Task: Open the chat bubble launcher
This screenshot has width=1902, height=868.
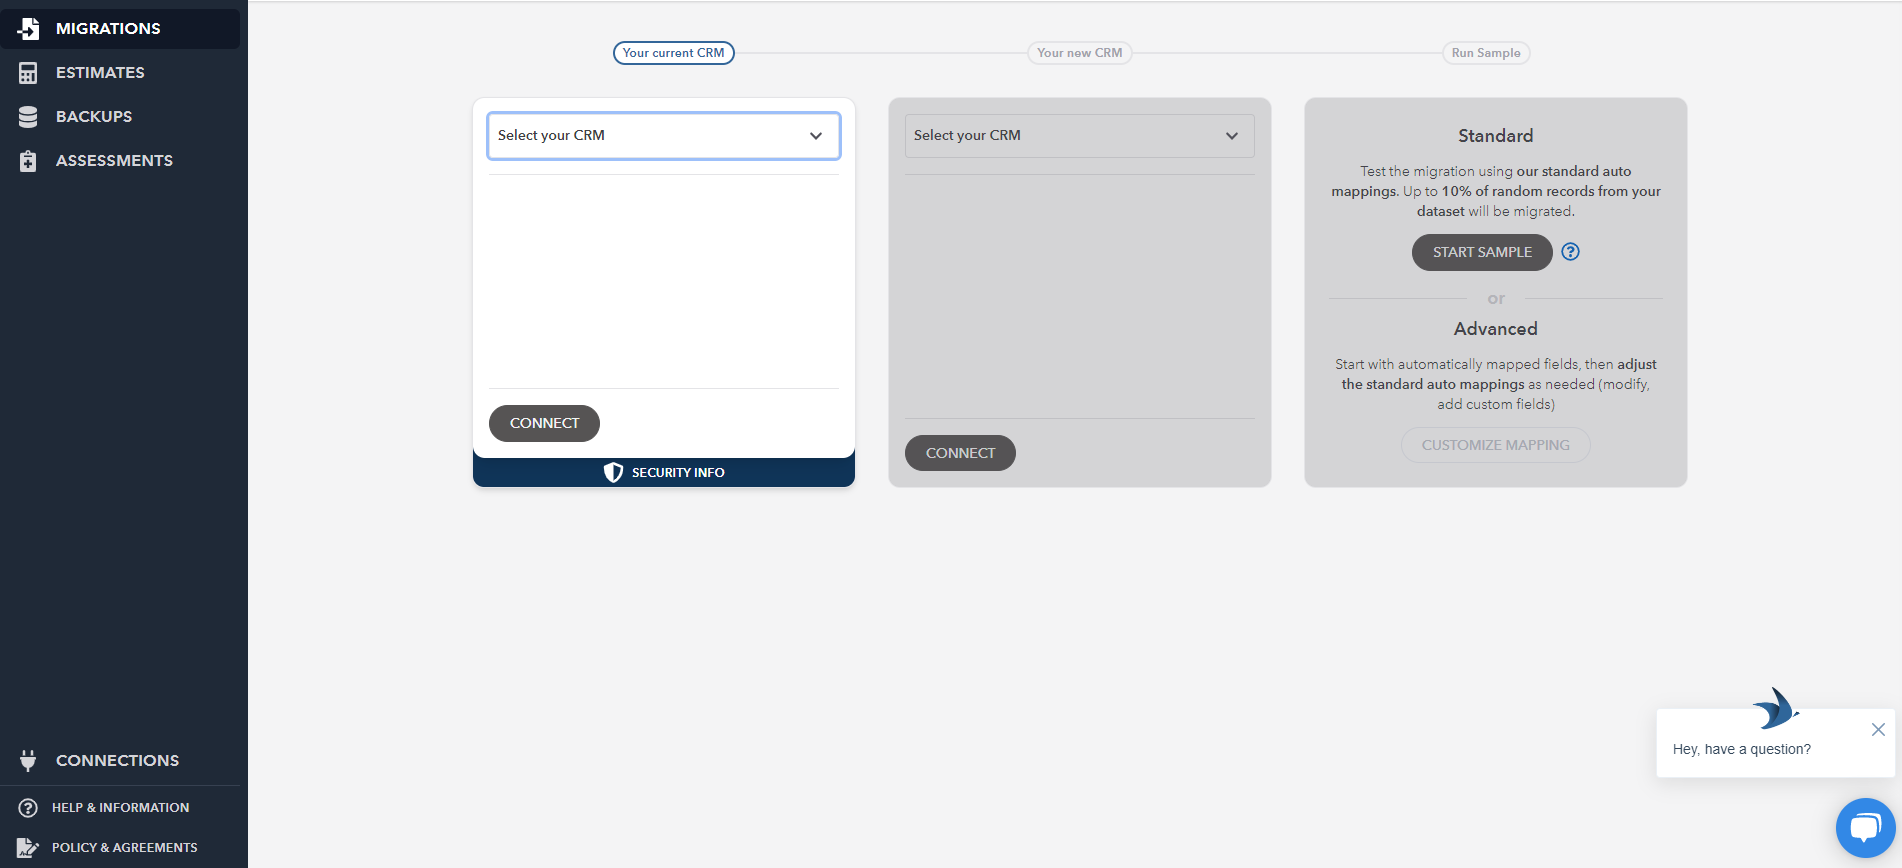Action: coord(1866,828)
